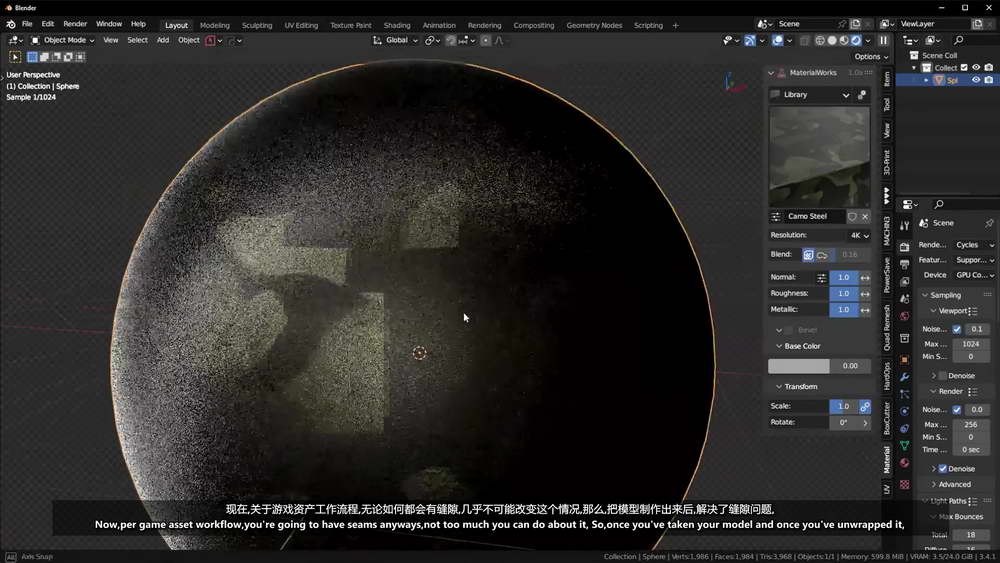Screen dimensions: 1000x563
Task: Open the File menu
Action: point(27,24)
